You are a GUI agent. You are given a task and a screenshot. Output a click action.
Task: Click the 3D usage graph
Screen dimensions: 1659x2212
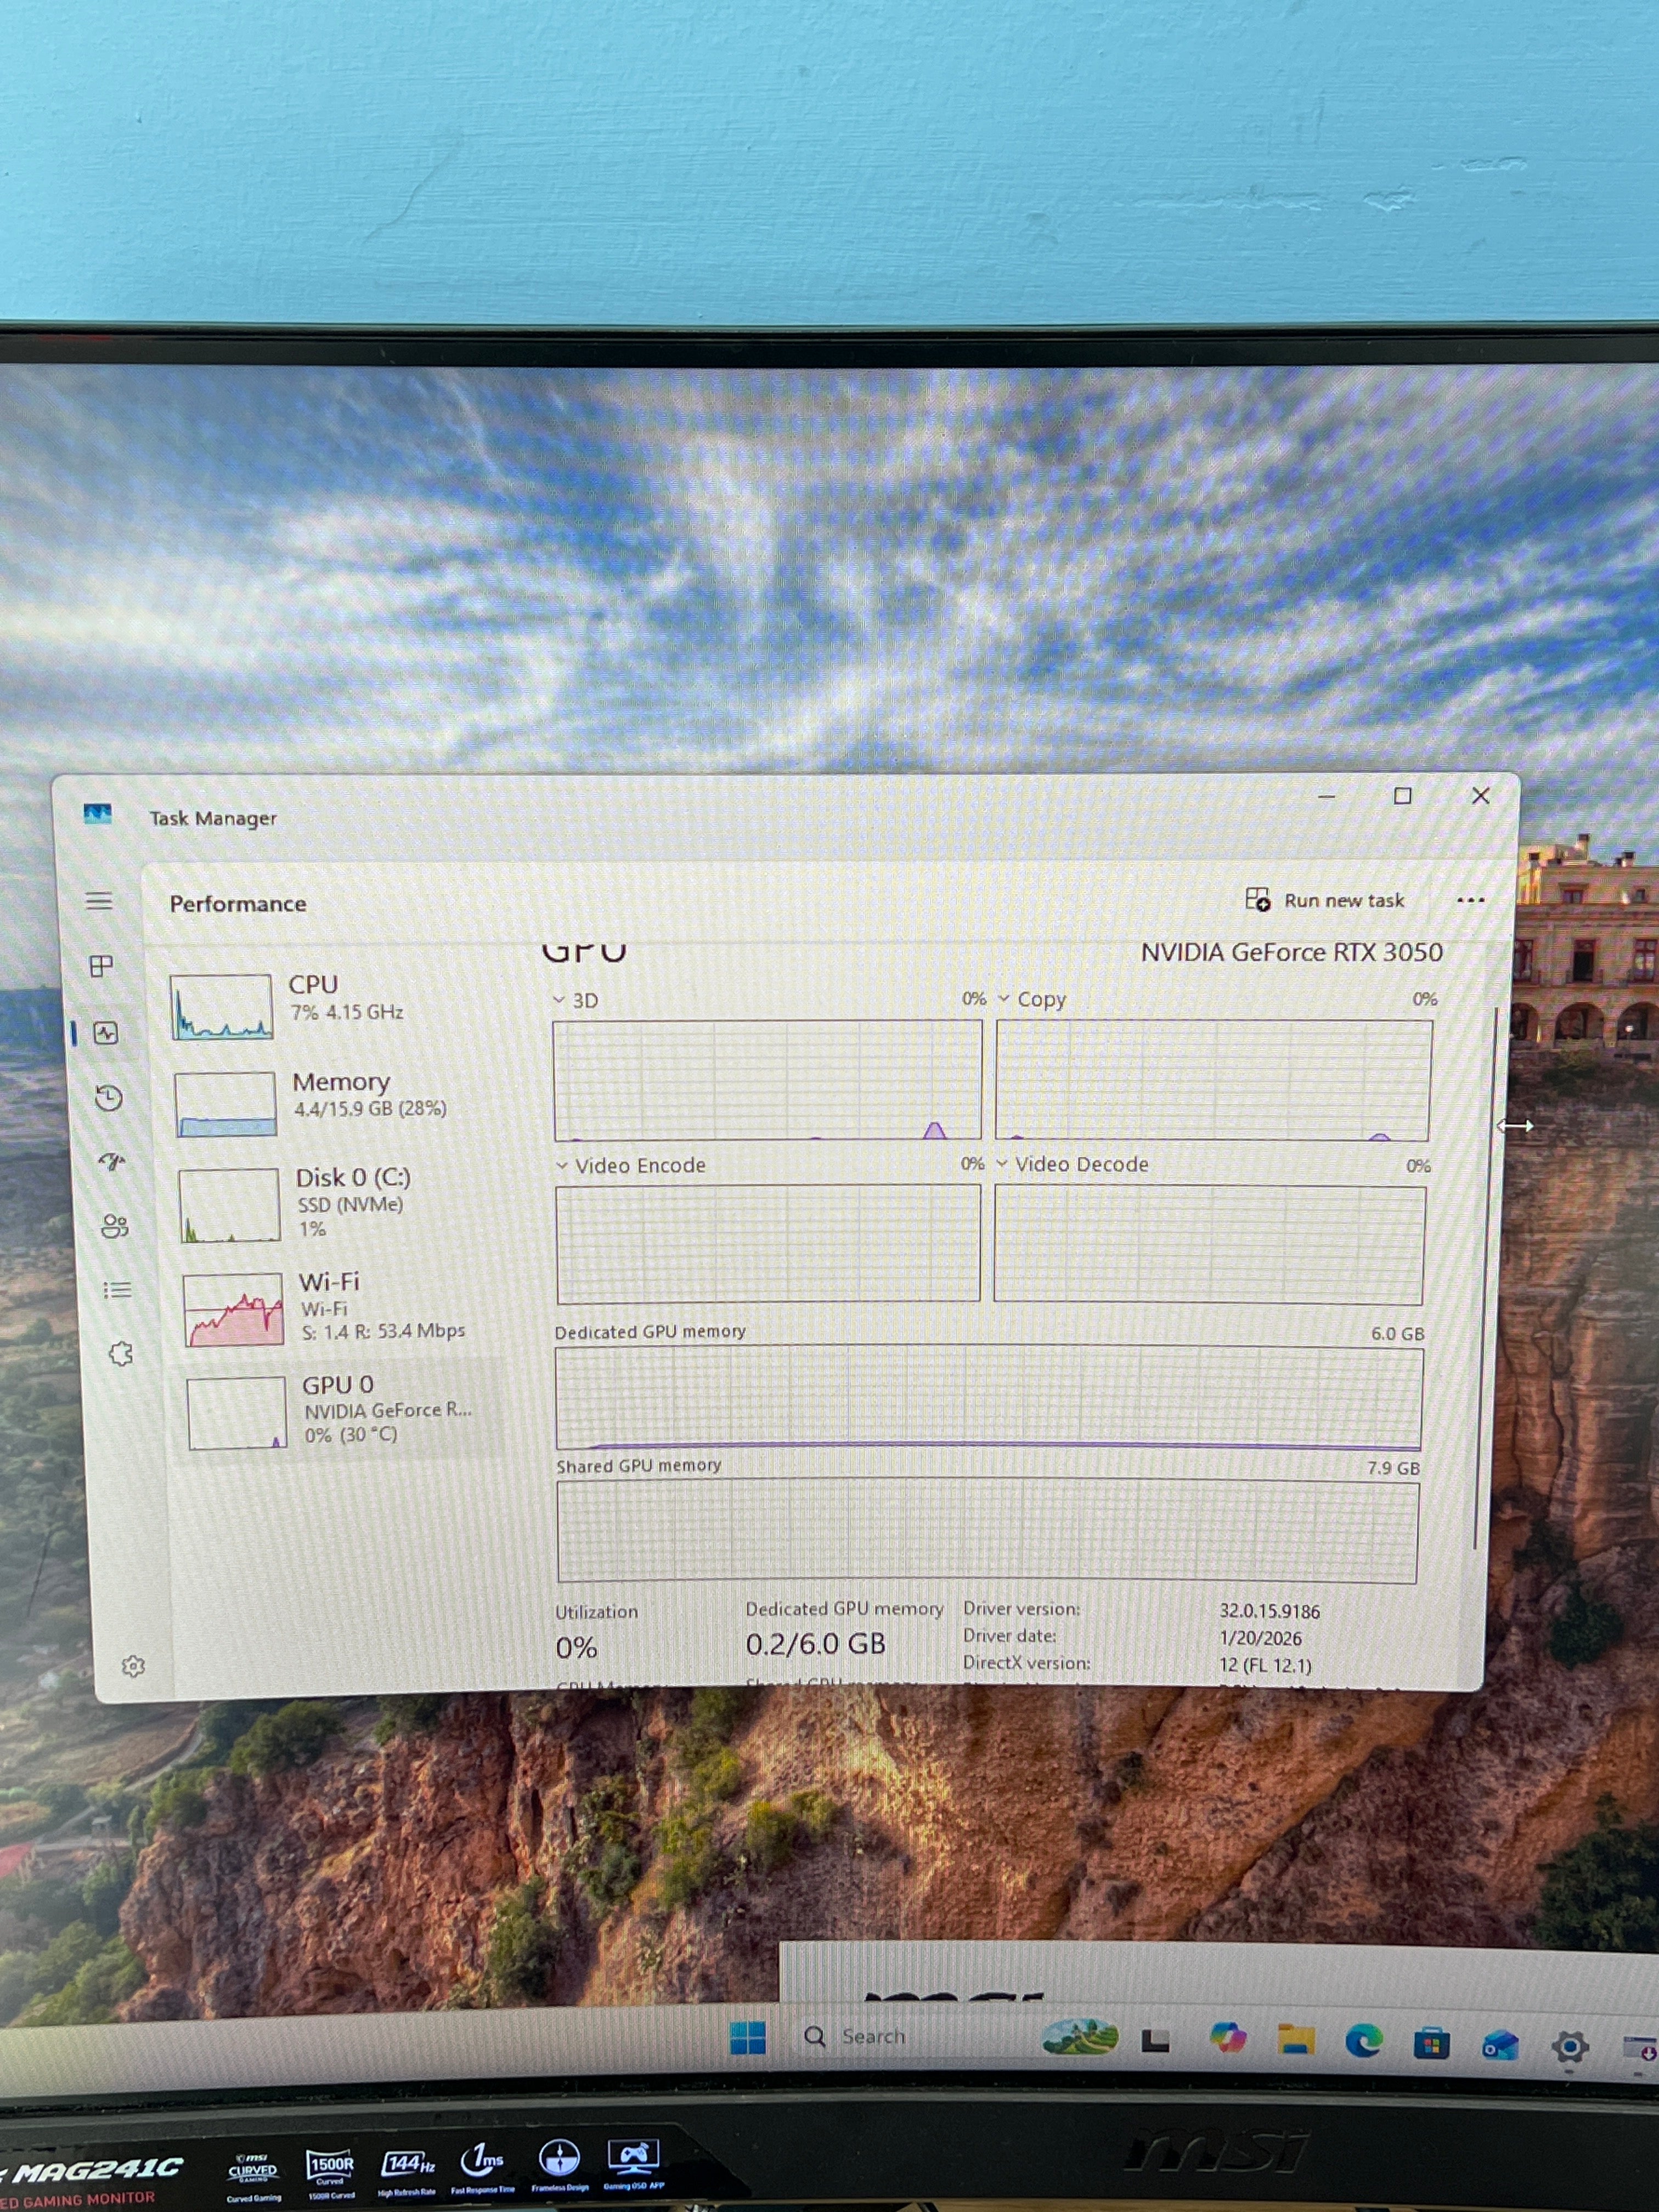[x=768, y=1080]
